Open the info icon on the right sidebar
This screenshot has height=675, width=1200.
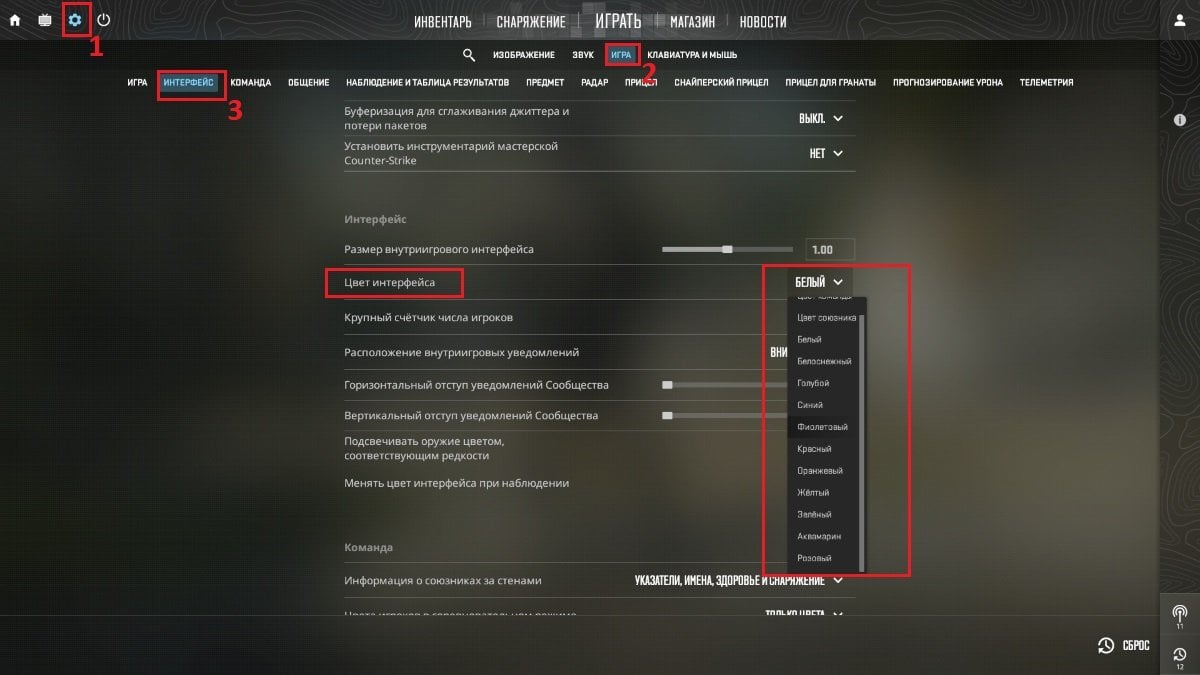[x=1179, y=120]
